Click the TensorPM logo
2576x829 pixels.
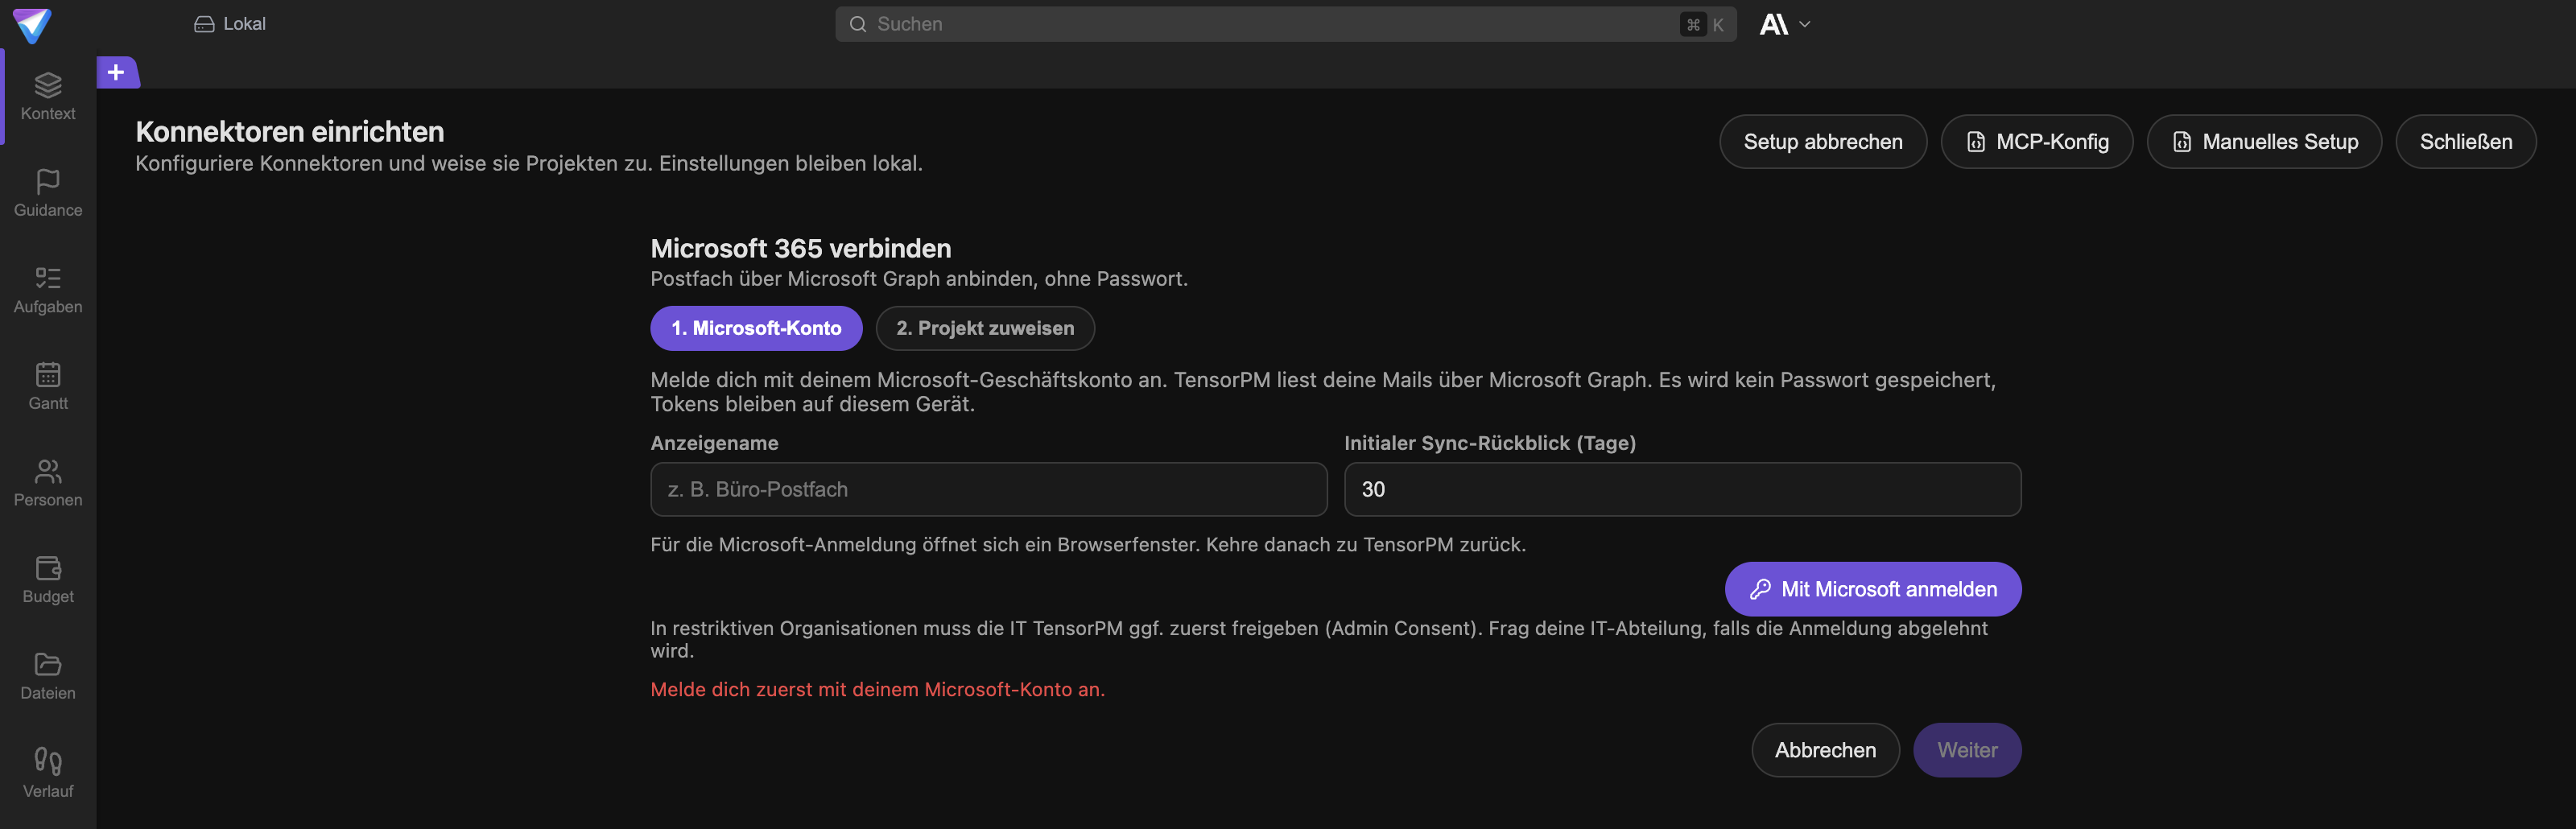[x=32, y=25]
